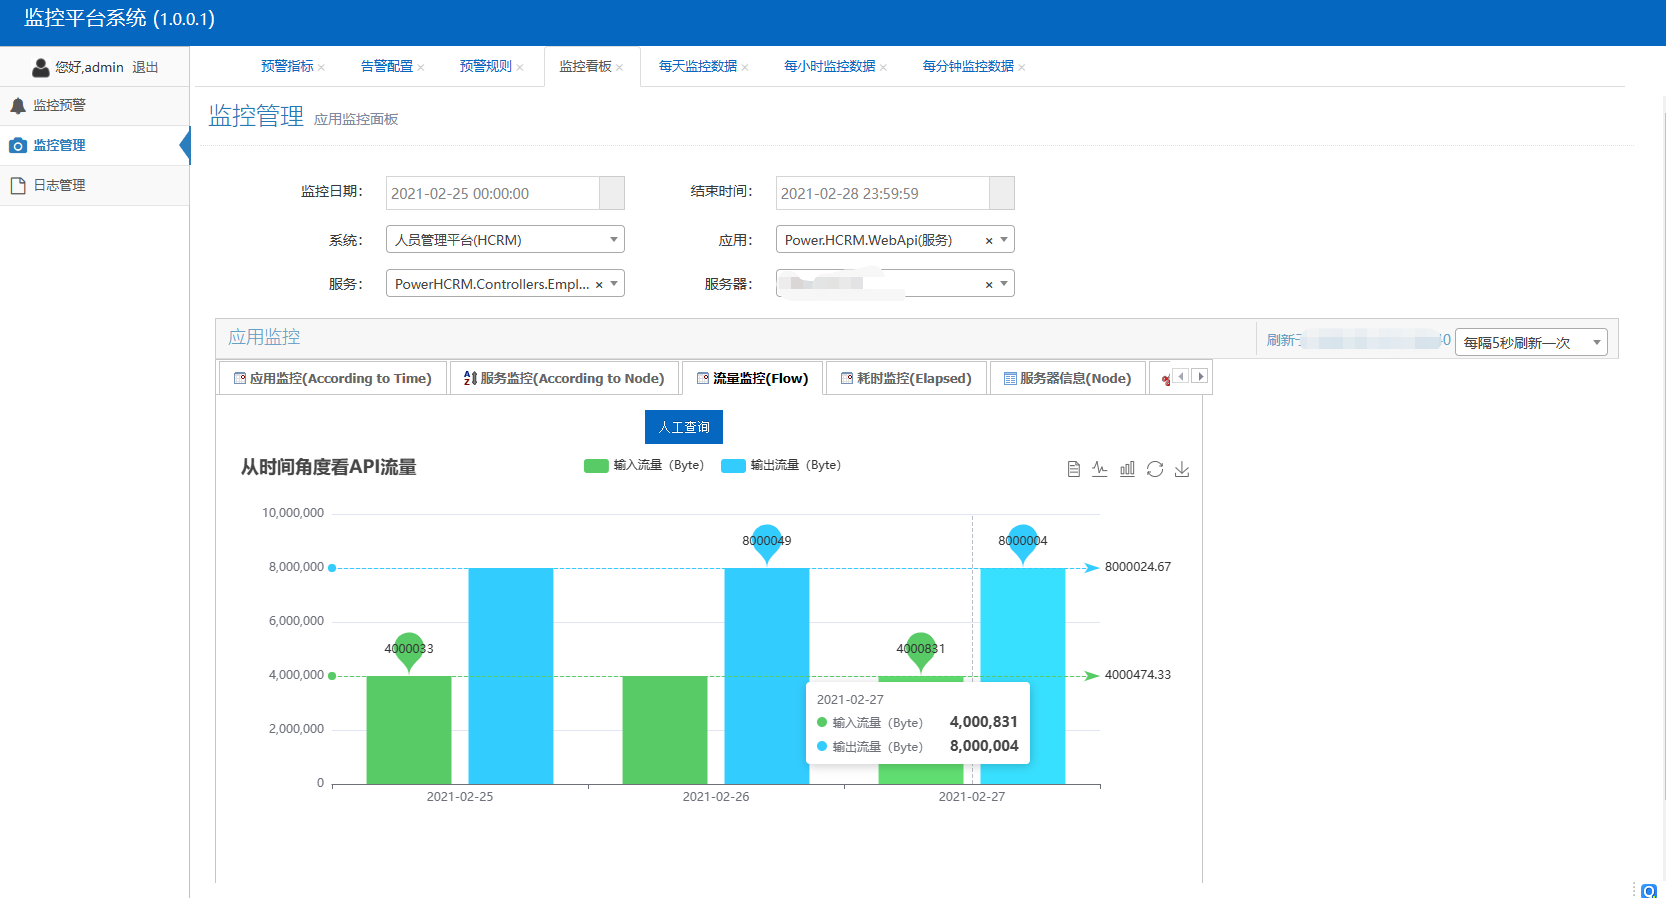
Task: Switch chart to bar view
Action: pos(1127,469)
